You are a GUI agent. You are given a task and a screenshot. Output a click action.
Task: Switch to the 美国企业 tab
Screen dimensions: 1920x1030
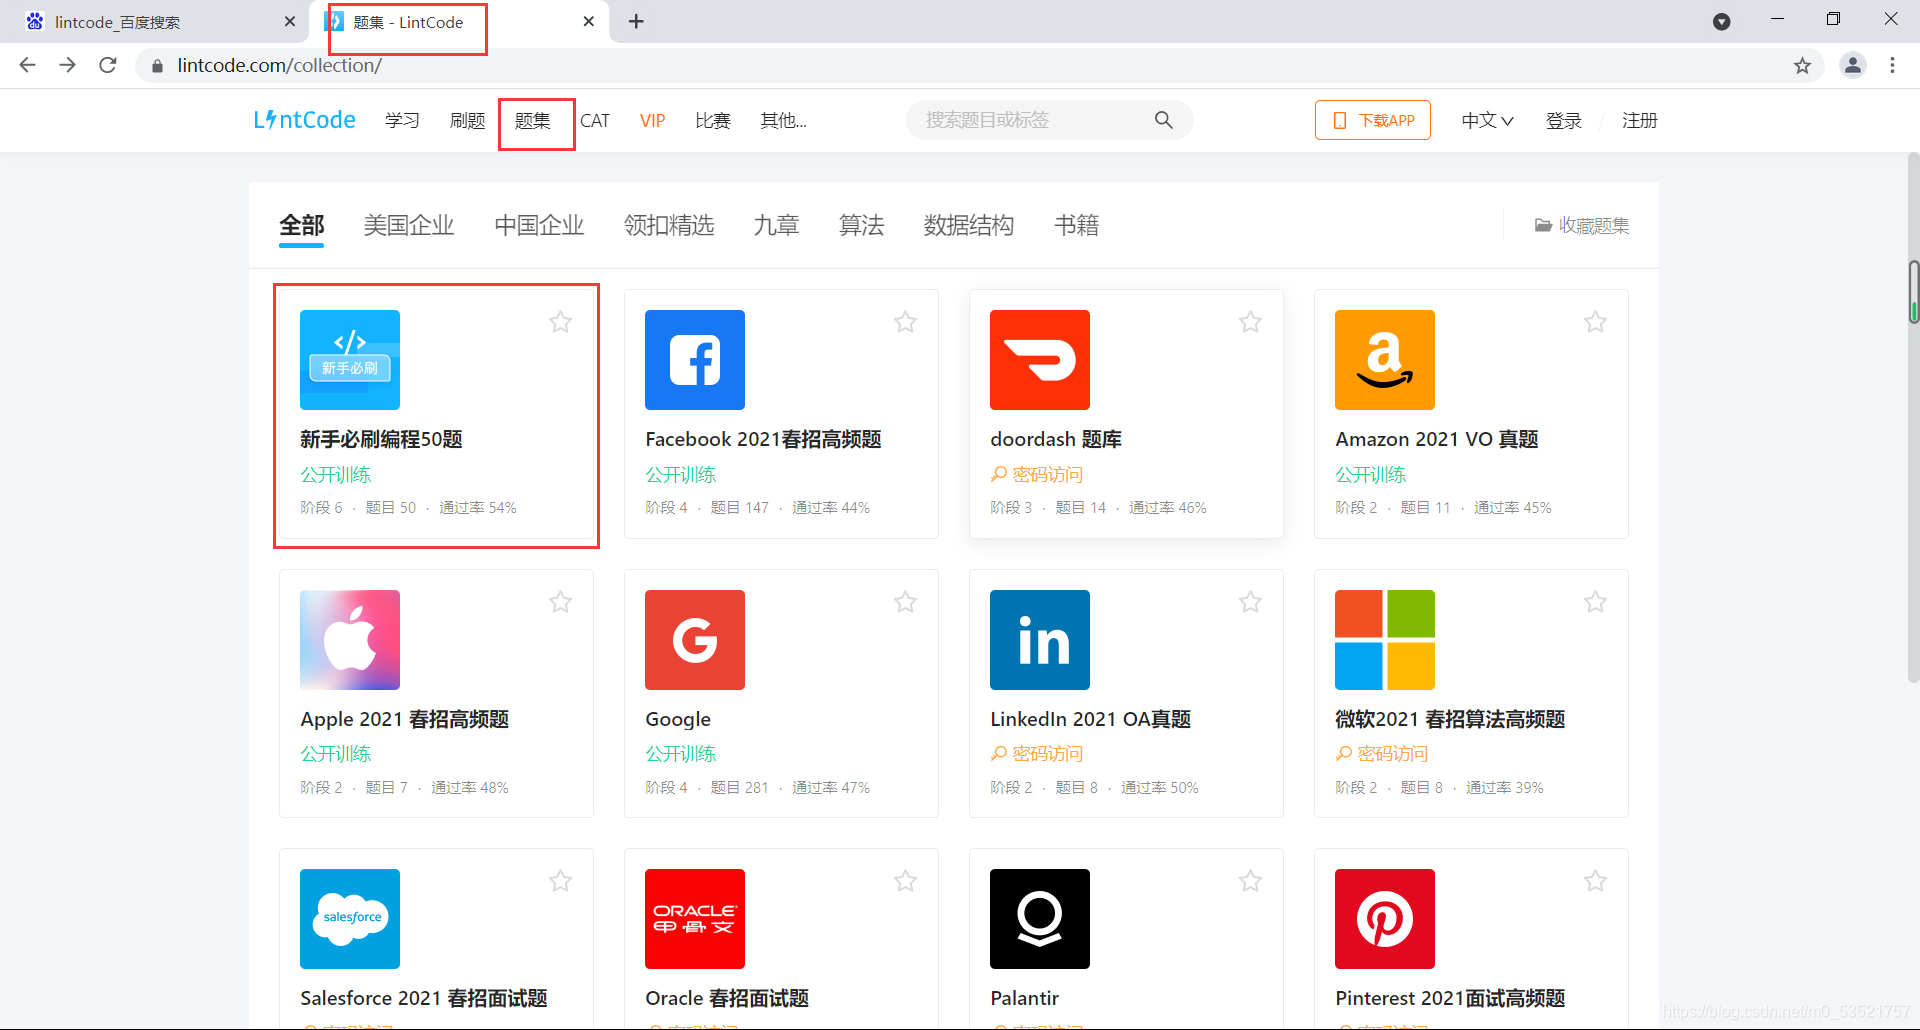tap(409, 226)
